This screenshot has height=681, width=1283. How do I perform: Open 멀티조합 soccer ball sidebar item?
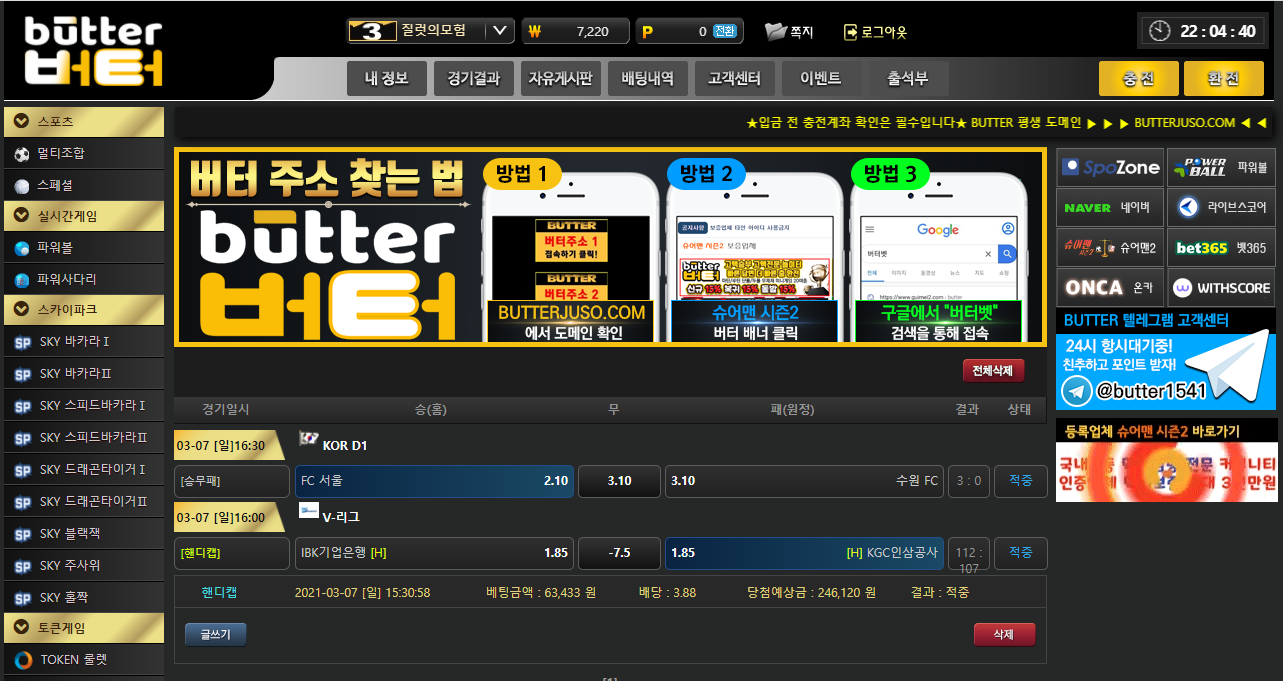[22, 154]
